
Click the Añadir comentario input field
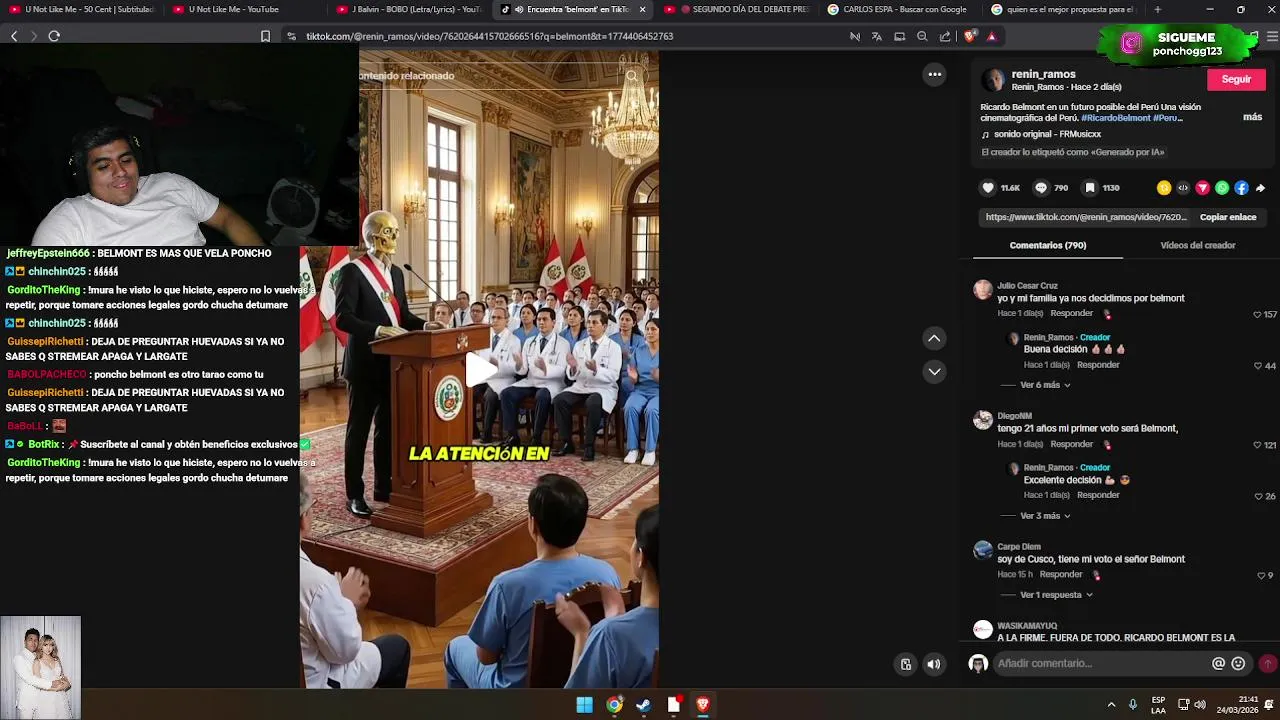pos(1100,663)
